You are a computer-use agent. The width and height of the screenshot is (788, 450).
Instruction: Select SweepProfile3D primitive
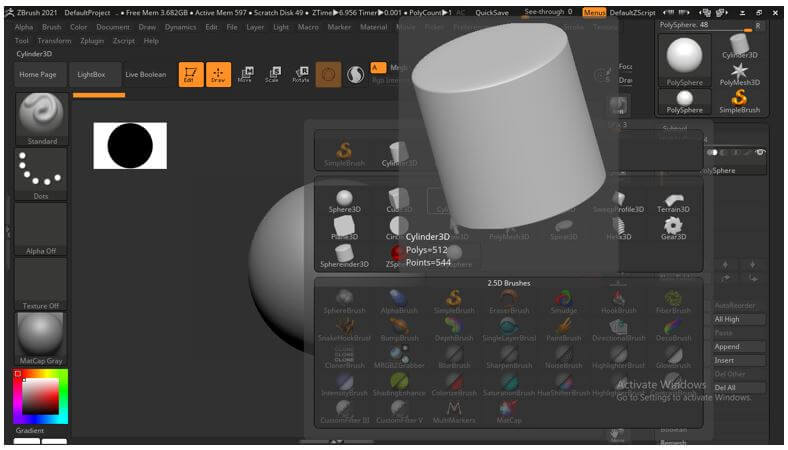[619, 202]
